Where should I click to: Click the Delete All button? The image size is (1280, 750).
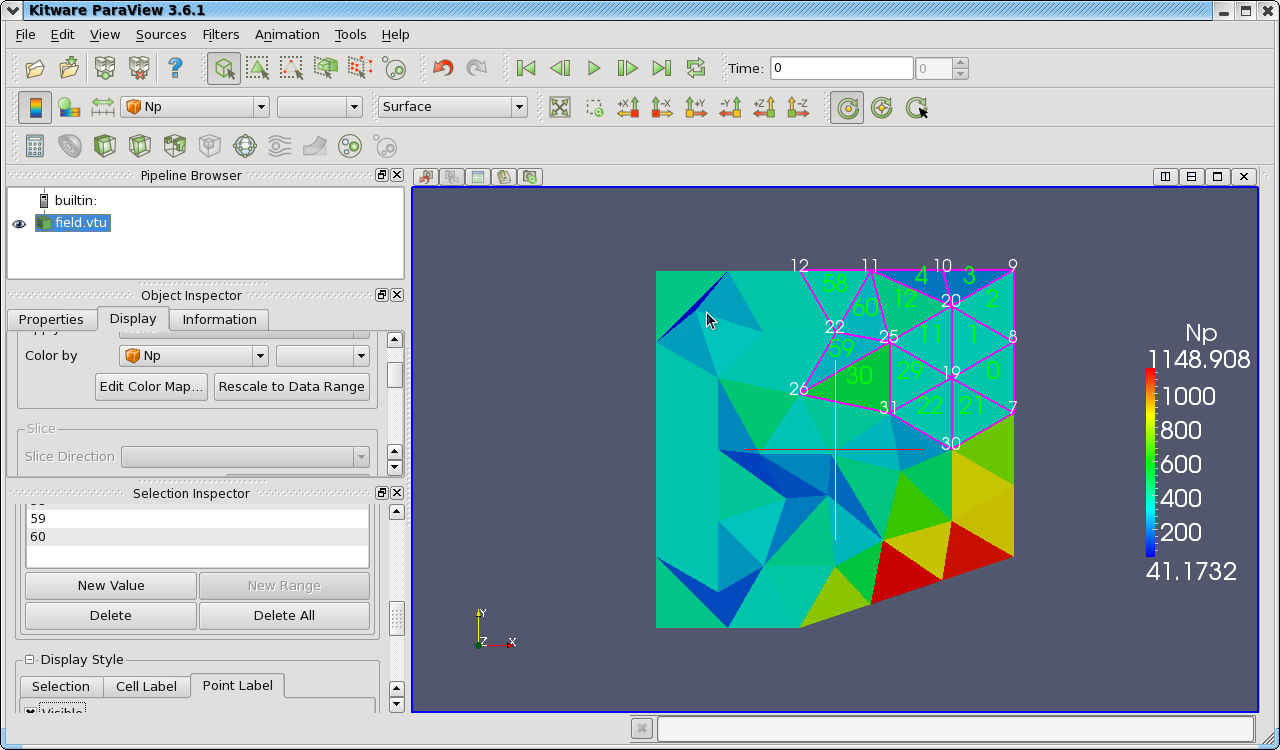(284, 616)
